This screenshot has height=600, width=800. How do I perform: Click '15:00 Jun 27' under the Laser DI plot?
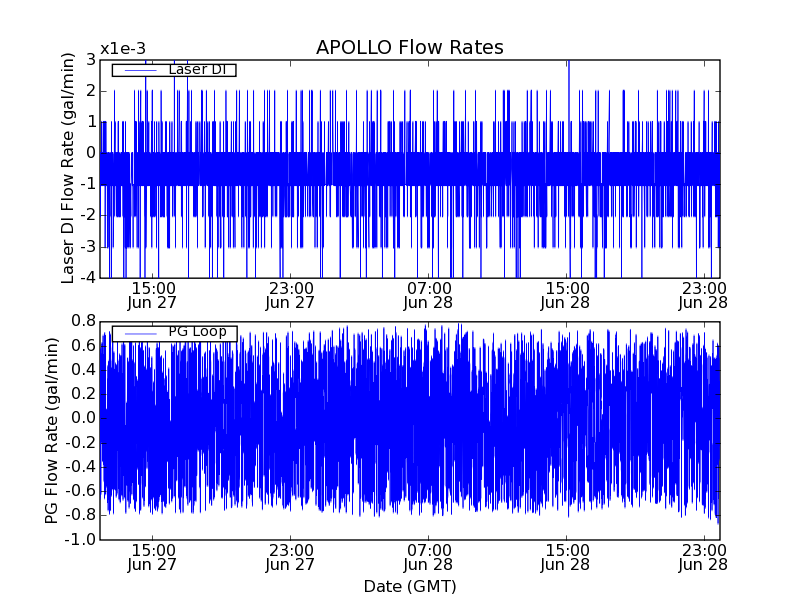click(x=152, y=296)
